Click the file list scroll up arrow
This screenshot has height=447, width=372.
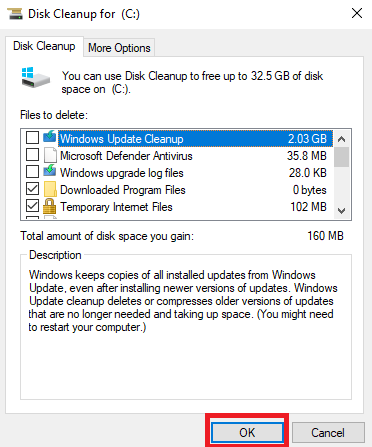tap(342, 139)
